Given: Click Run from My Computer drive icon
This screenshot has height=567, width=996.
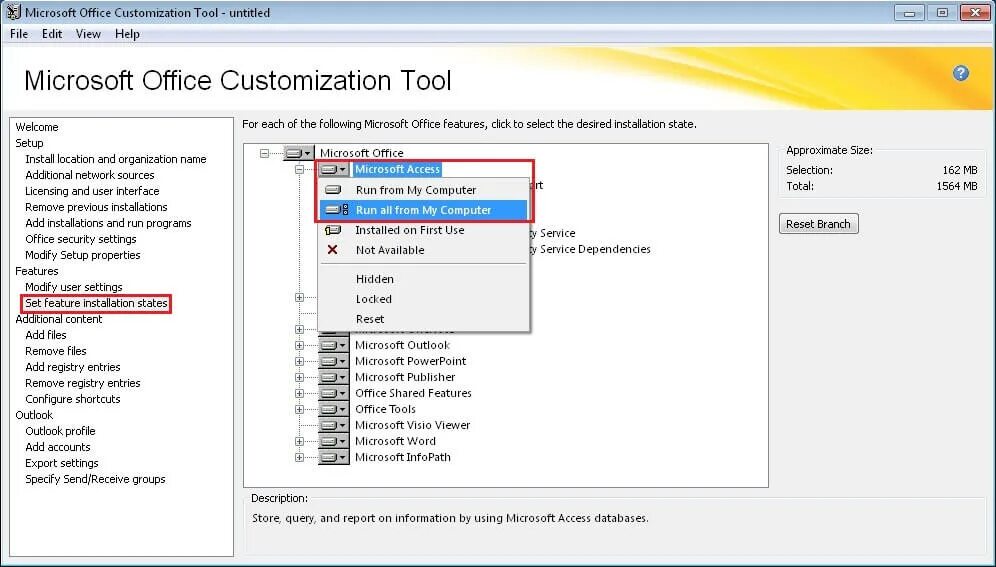Looking at the screenshot, I should [333, 190].
